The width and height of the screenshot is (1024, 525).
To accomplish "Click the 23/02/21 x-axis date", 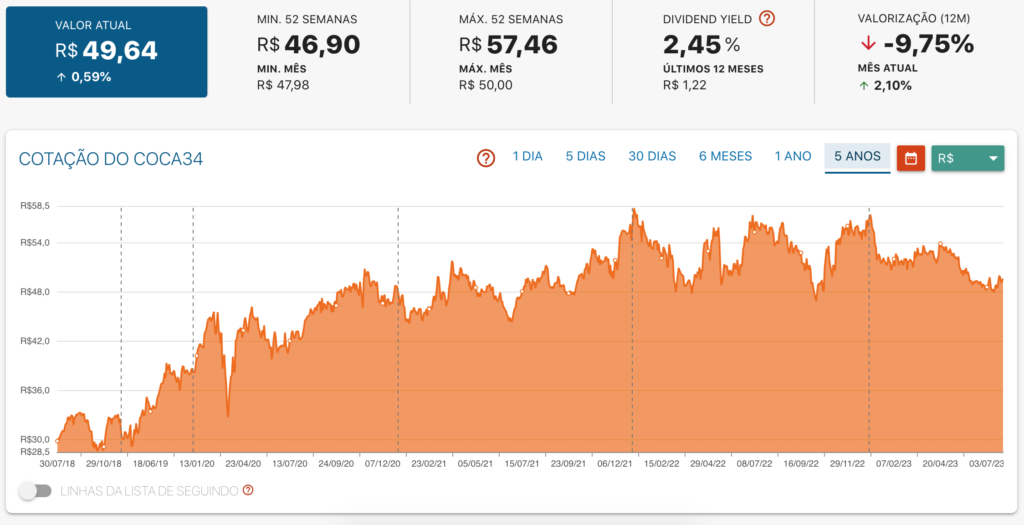I will 429,463.
